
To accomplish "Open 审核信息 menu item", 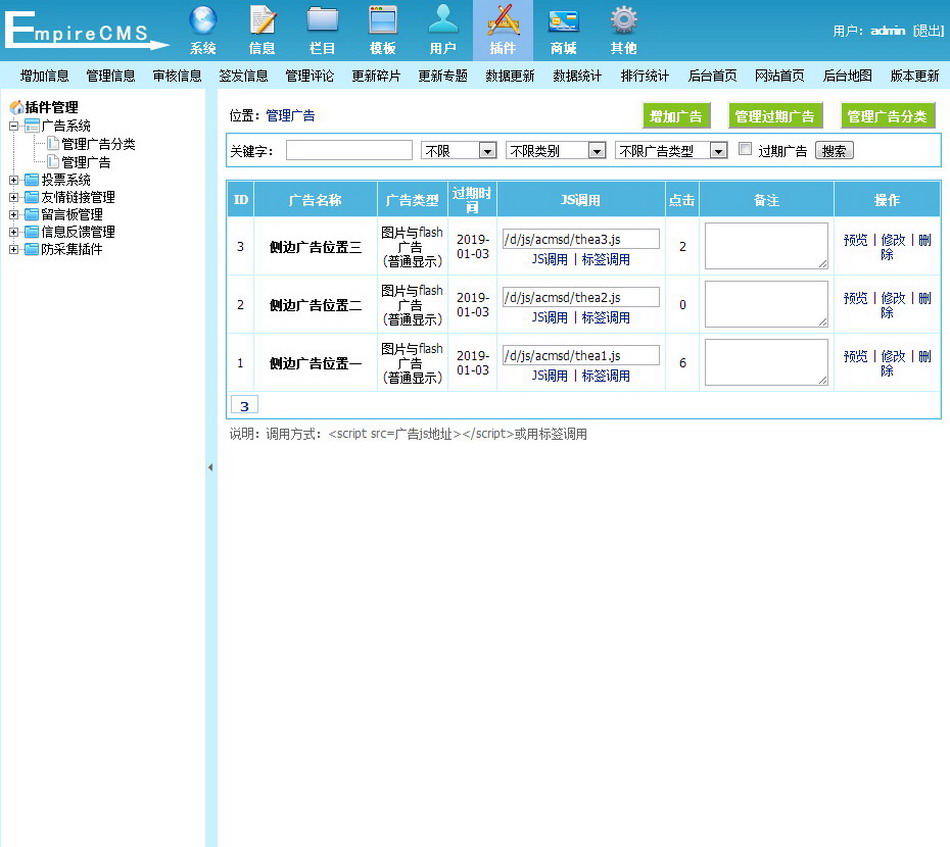I will 177,76.
